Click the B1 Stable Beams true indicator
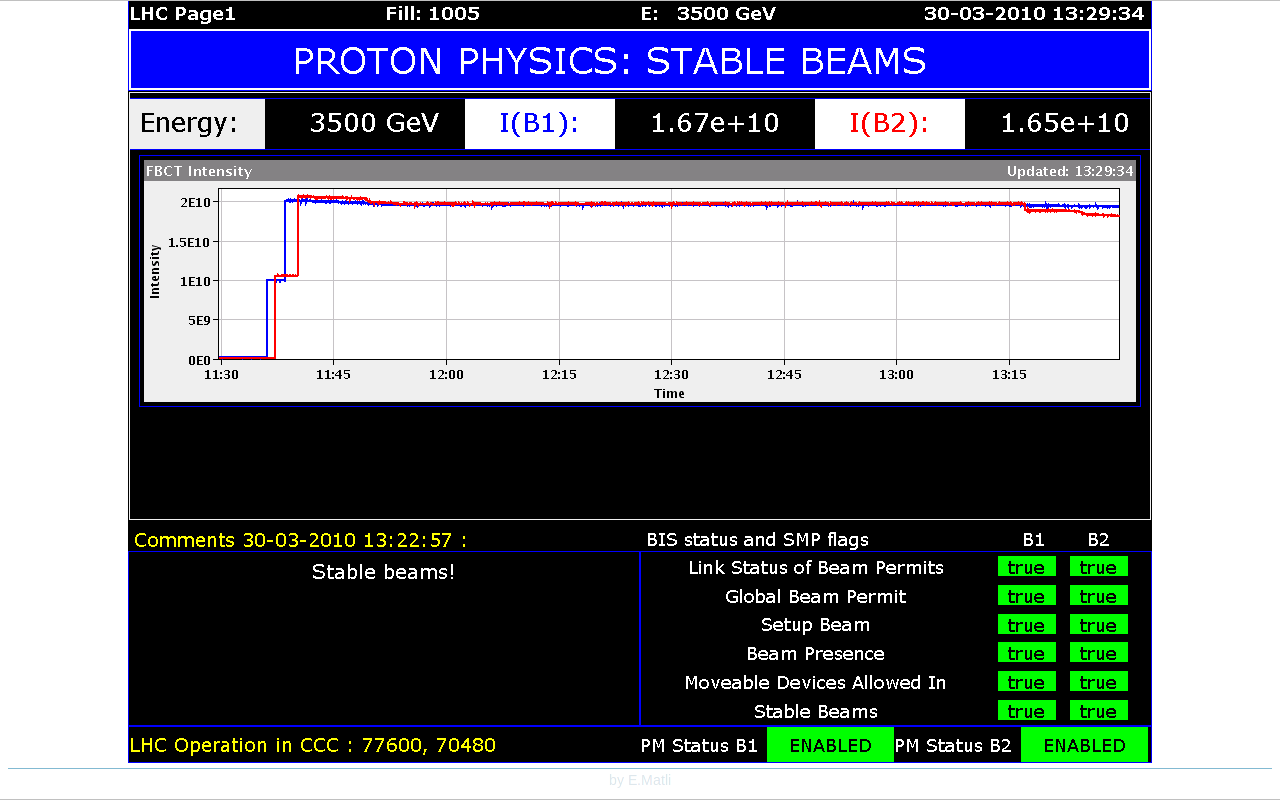Image resolution: width=1280 pixels, height=800 pixels. tap(1026, 711)
